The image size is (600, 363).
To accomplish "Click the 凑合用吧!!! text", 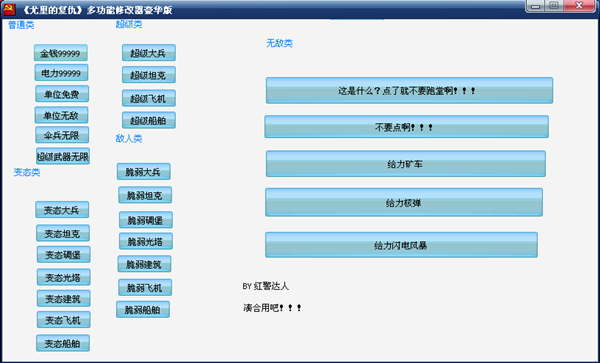I will pos(272,308).
